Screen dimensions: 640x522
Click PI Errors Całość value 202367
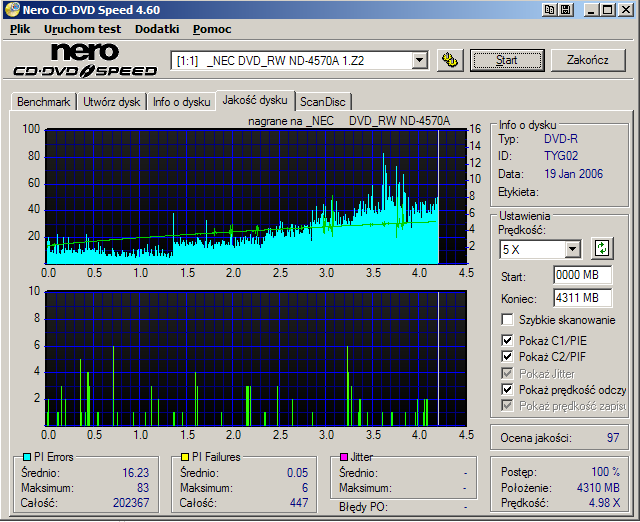[131, 503]
